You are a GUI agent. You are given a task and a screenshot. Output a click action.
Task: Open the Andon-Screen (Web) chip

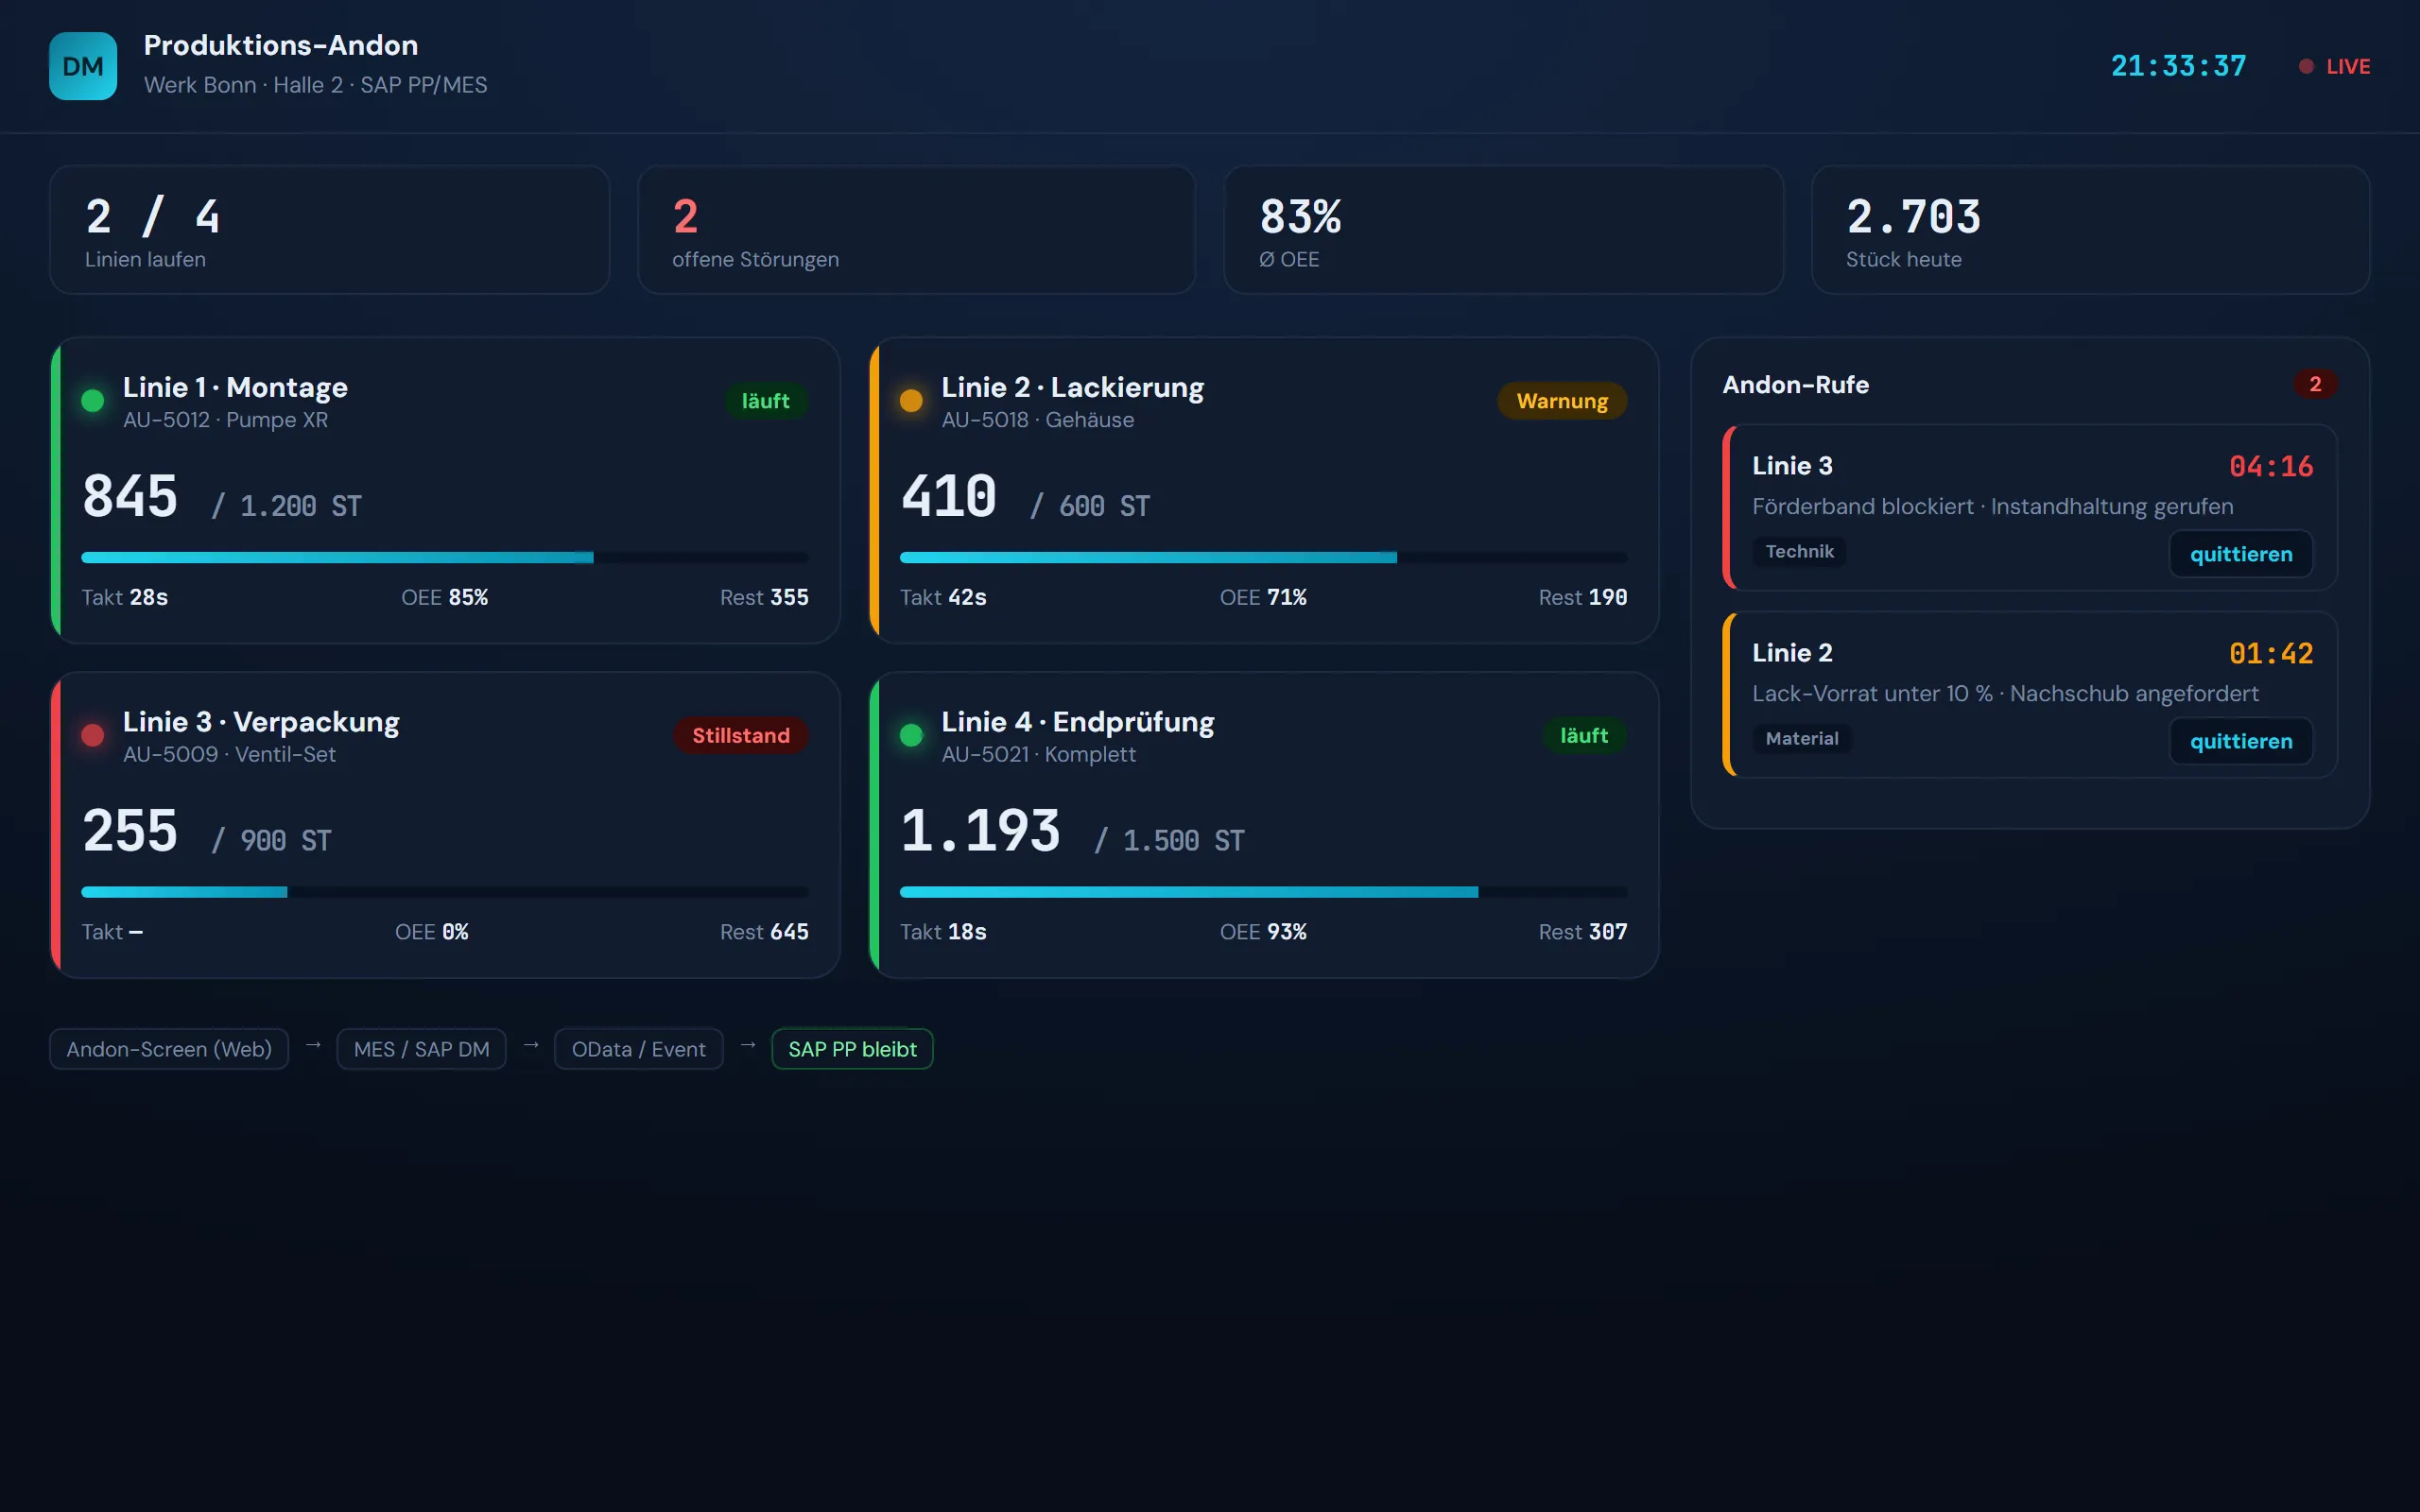[169, 1049]
